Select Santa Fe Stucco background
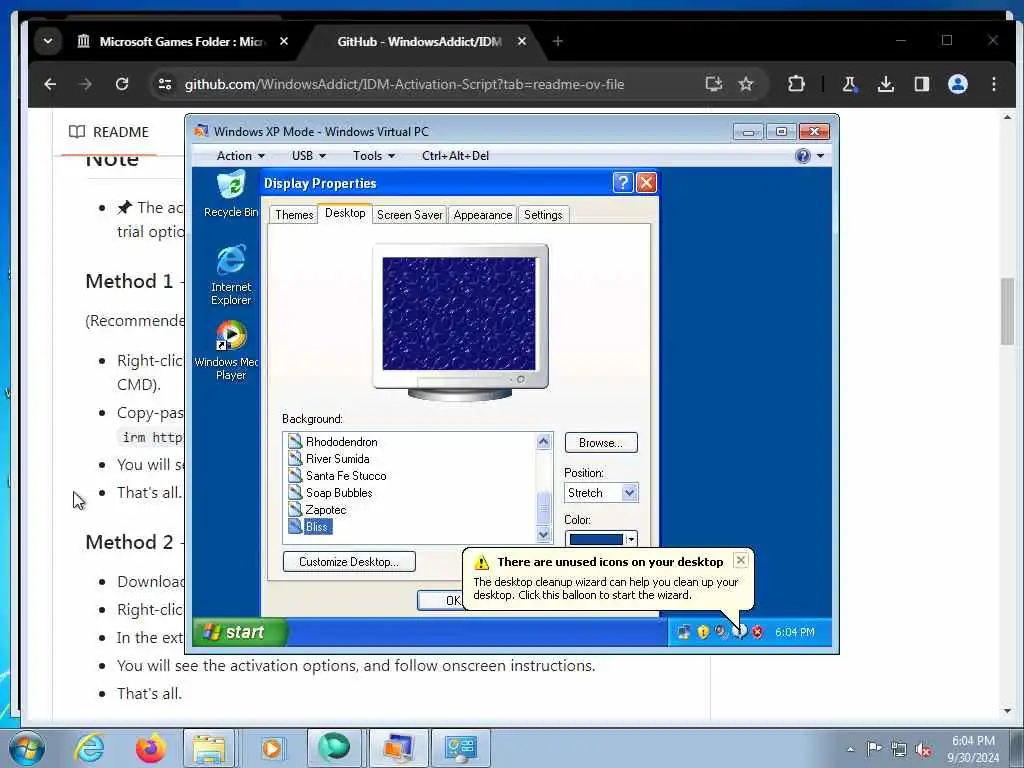The image size is (1024, 768). pos(345,476)
